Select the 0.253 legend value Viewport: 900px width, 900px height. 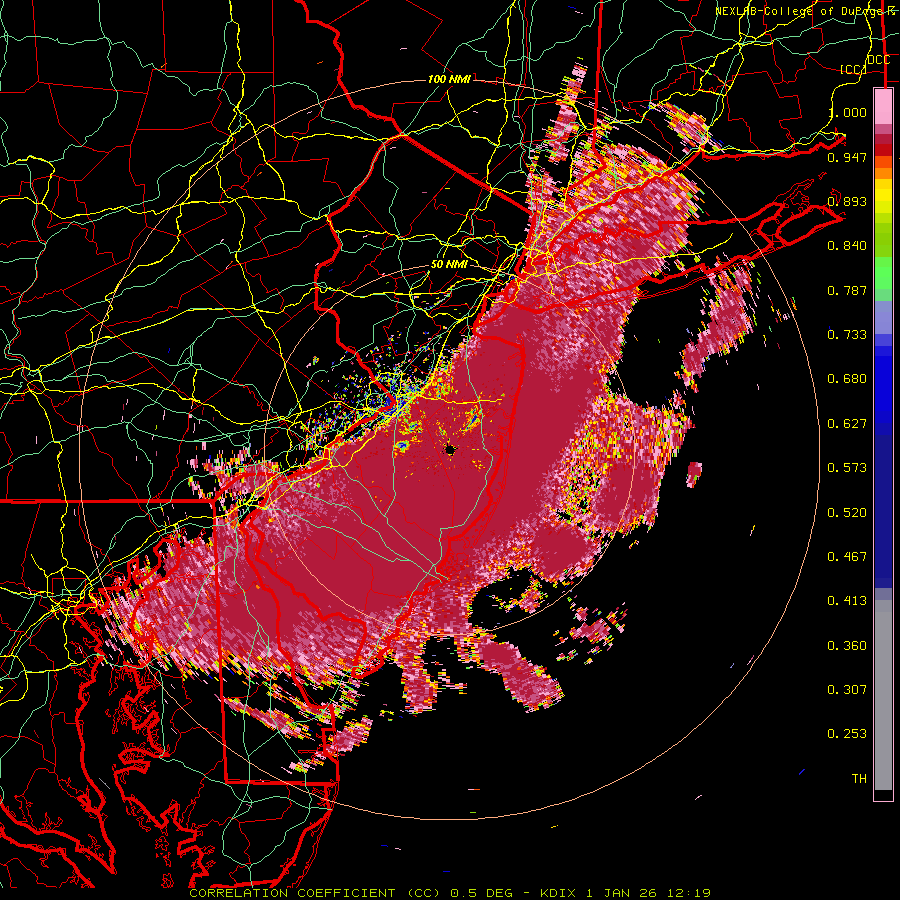pyautogui.click(x=847, y=734)
